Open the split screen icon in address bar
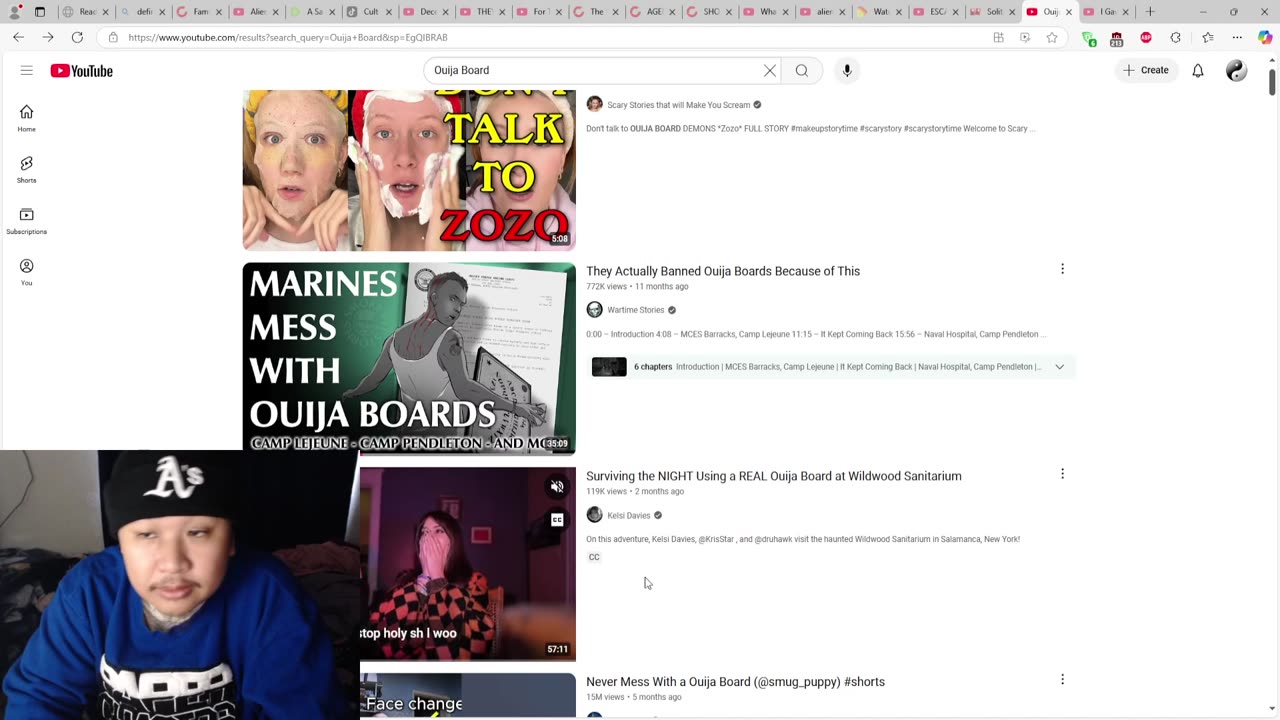 (x=998, y=37)
